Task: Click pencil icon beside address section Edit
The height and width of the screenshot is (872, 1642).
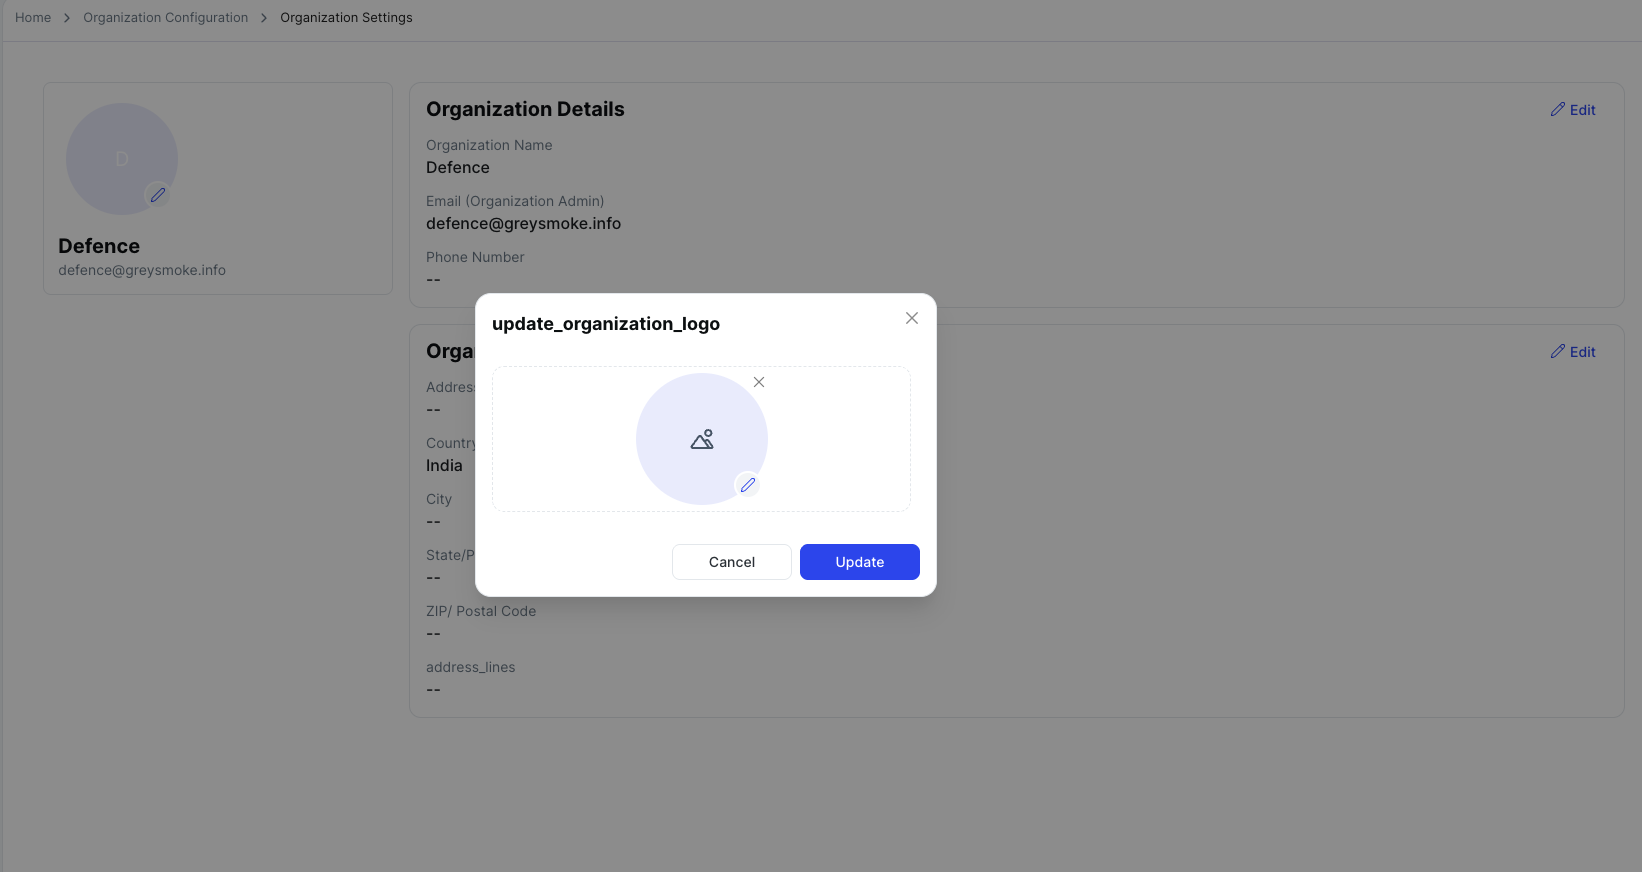Action: point(1557,351)
